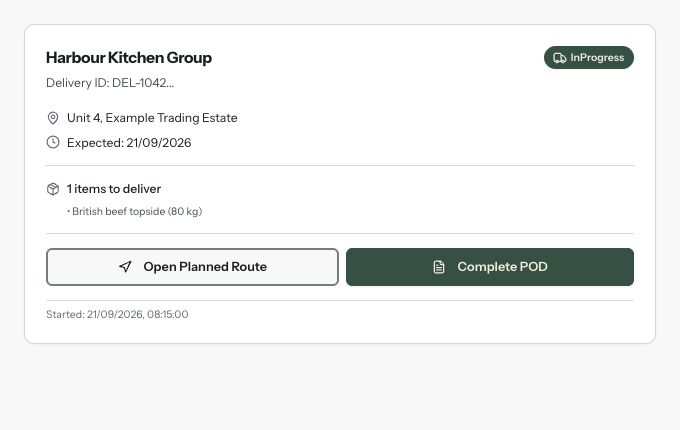The width and height of the screenshot is (680, 430).
Task: Click the Delivery ID: DEL-1042... text
Action: (110, 83)
